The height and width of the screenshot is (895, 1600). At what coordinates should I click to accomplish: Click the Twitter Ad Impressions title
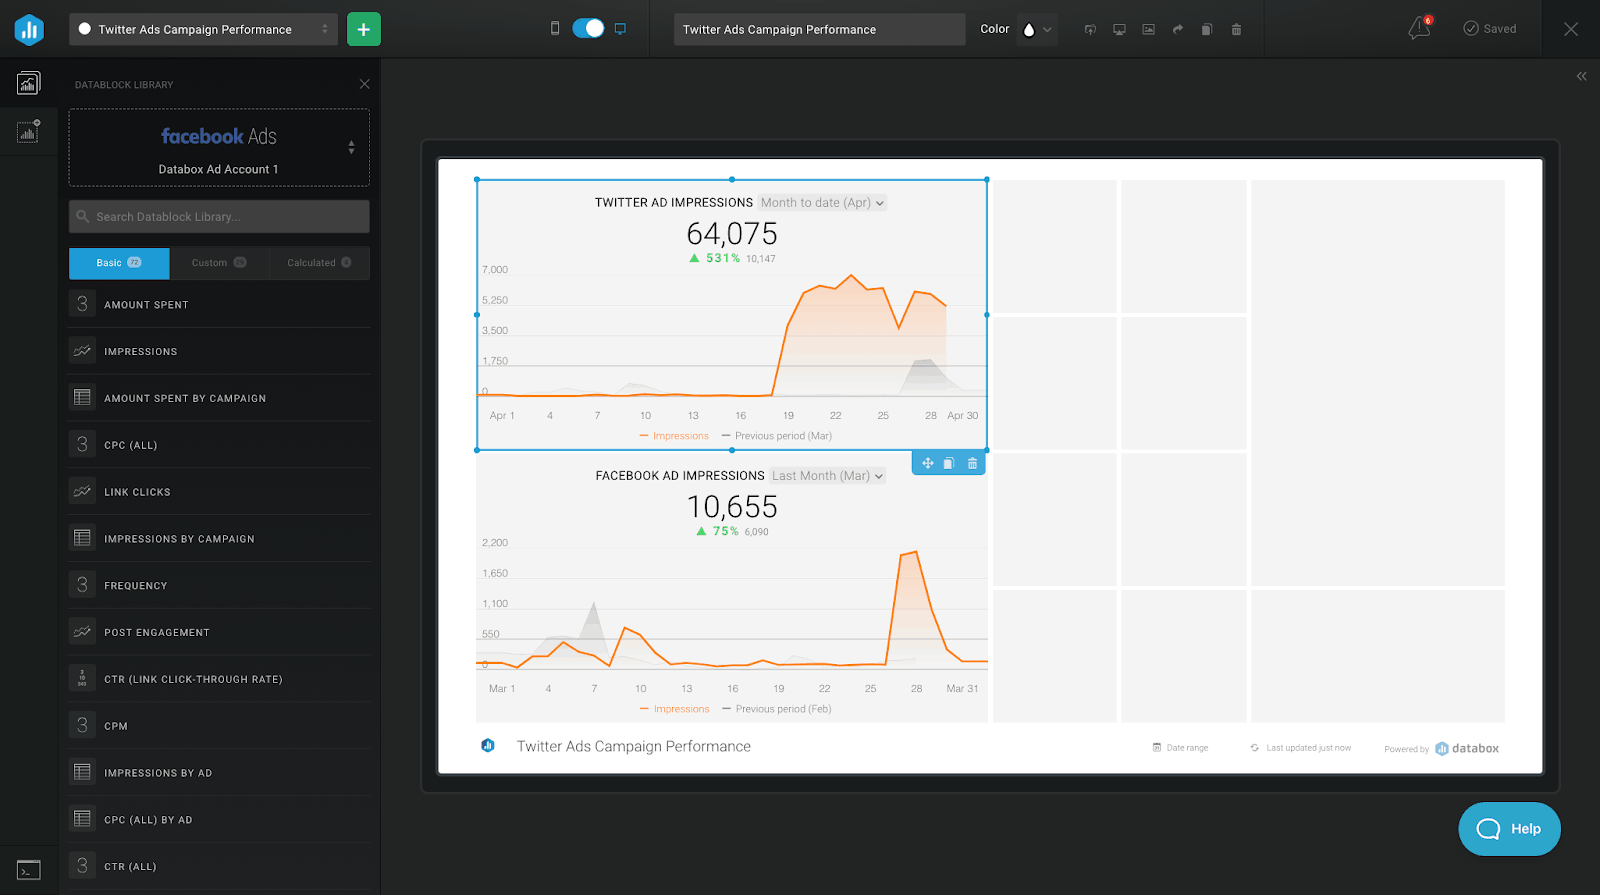coord(673,203)
